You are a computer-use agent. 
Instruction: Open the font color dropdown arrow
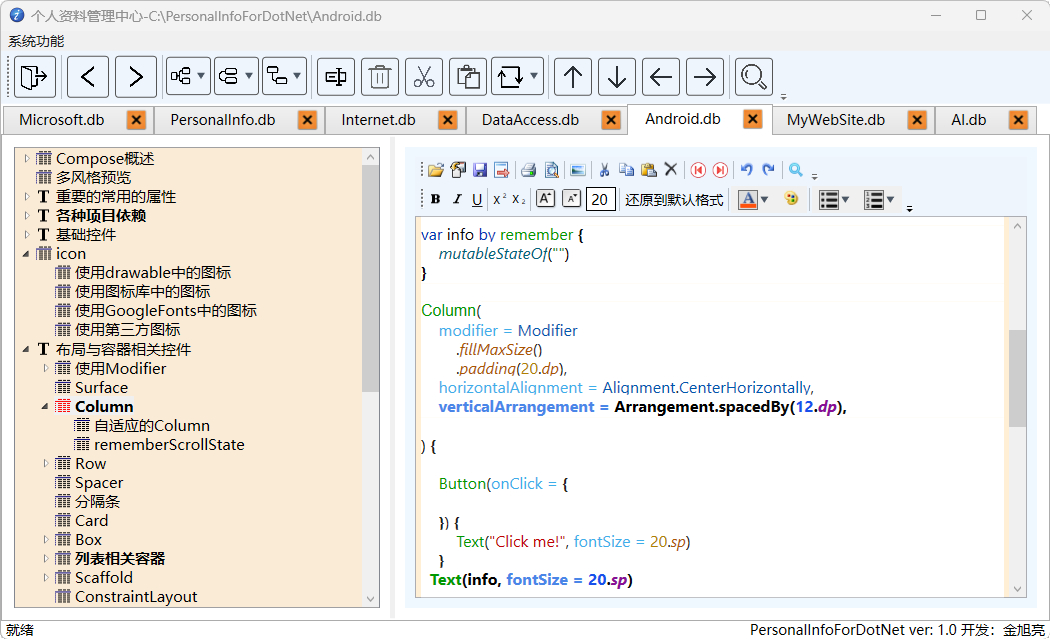coord(764,199)
